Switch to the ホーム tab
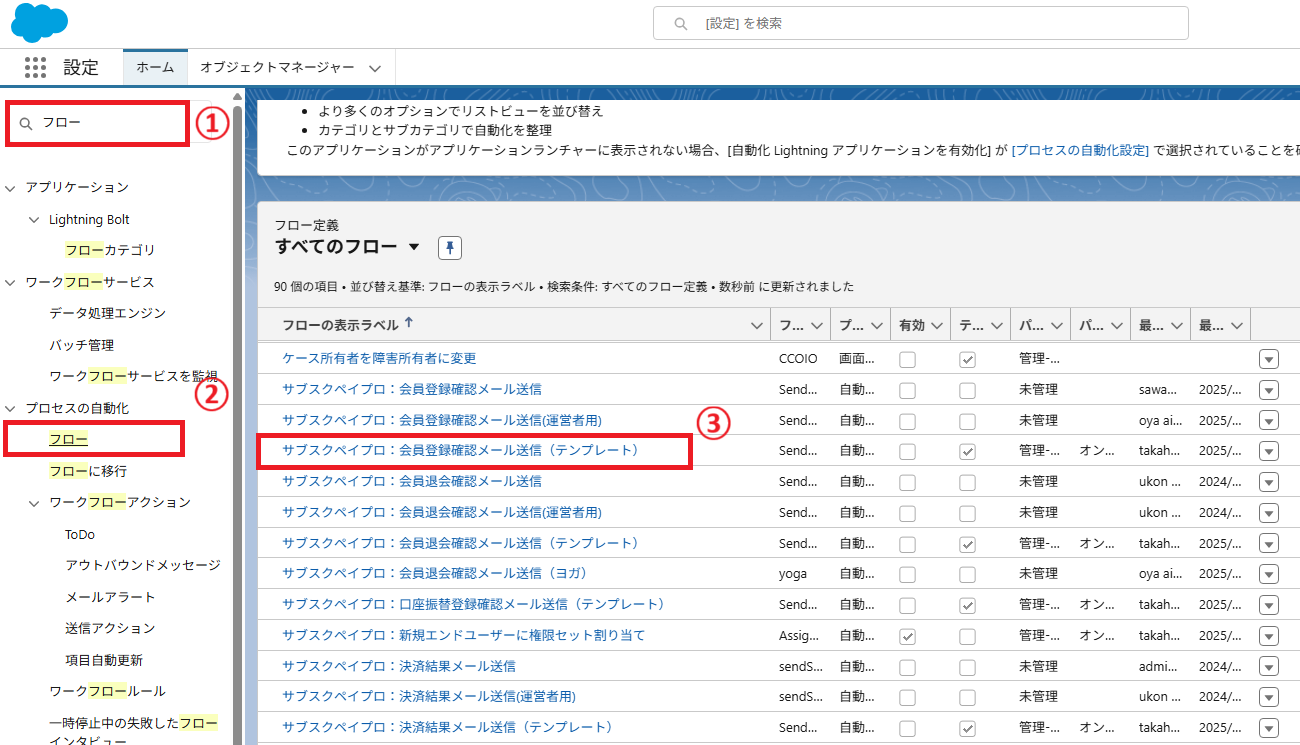1300x745 pixels. click(x=155, y=67)
